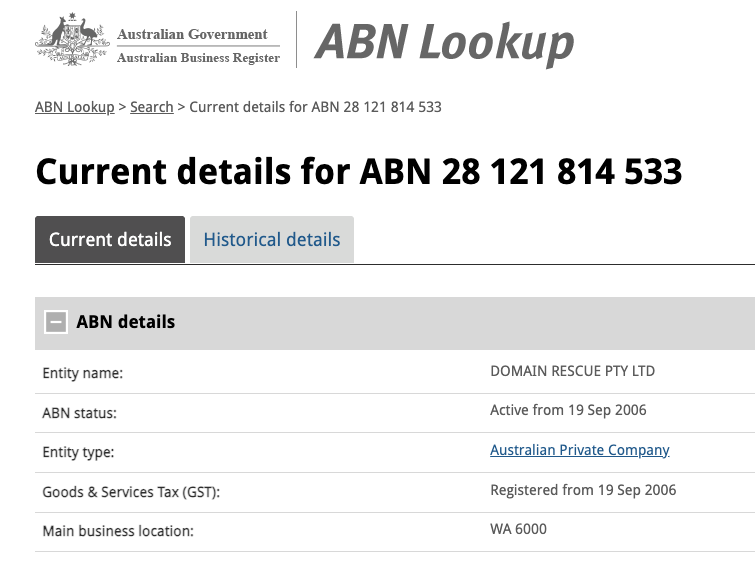Screen dimensions: 755x577
Task: Open the Historical details tab
Action: point(272,239)
